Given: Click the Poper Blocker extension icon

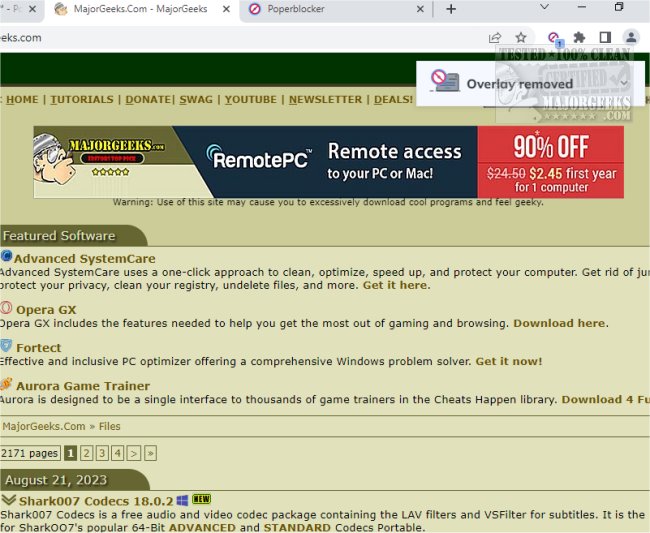Looking at the screenshot, I should (x=553, y=37).
